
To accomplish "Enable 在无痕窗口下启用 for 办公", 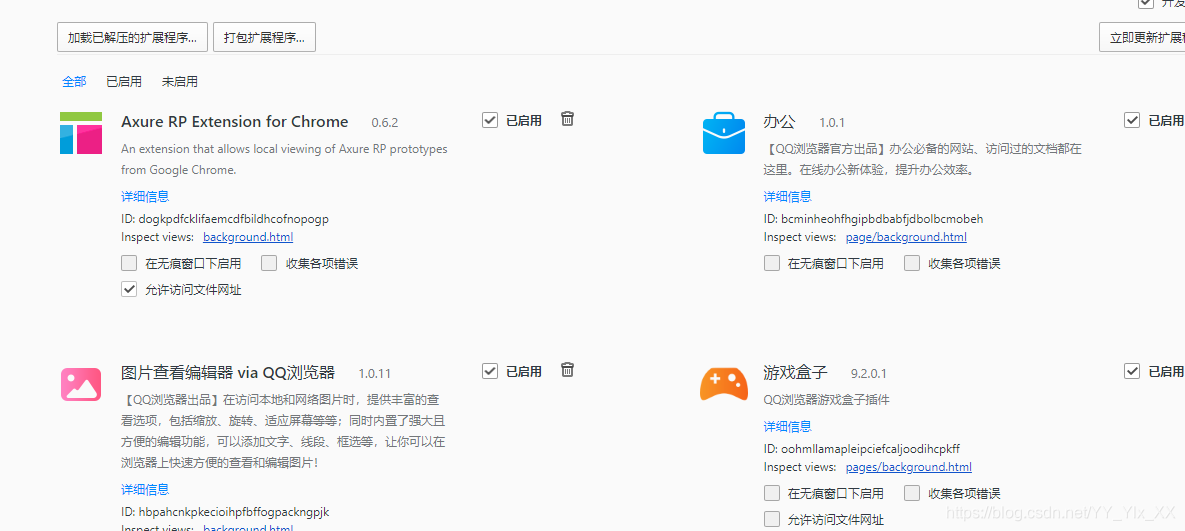I will point(772,263).
